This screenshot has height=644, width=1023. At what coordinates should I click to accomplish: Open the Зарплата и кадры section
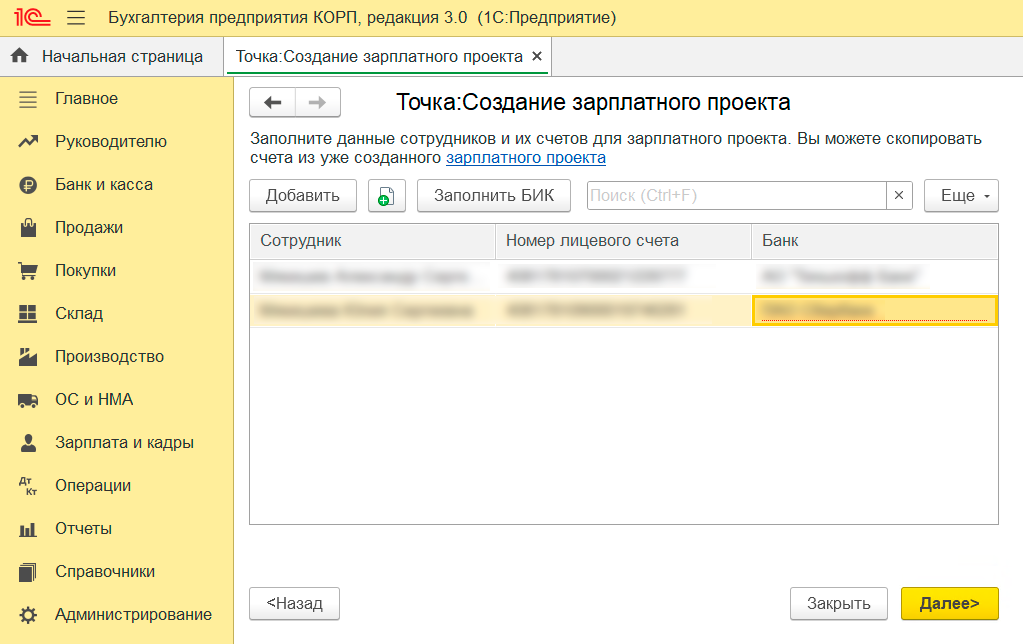click(124, 443)
